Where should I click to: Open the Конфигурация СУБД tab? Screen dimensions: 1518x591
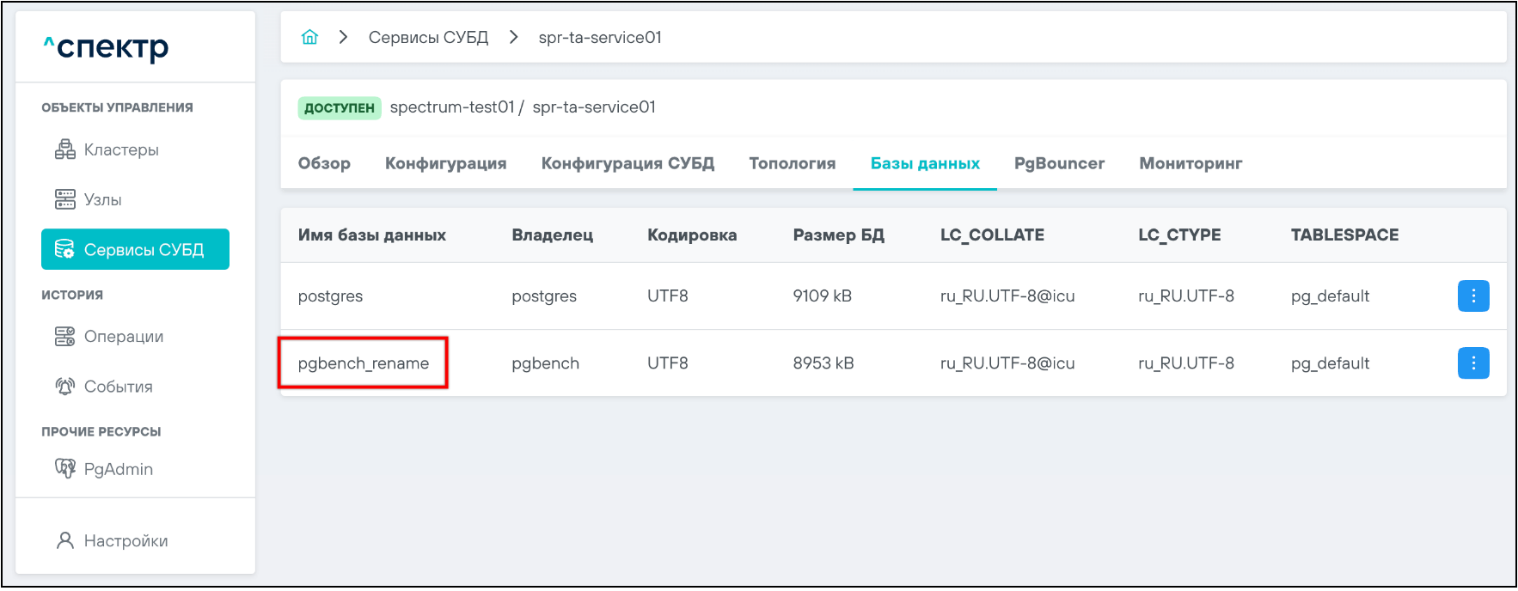pos(627,163)
